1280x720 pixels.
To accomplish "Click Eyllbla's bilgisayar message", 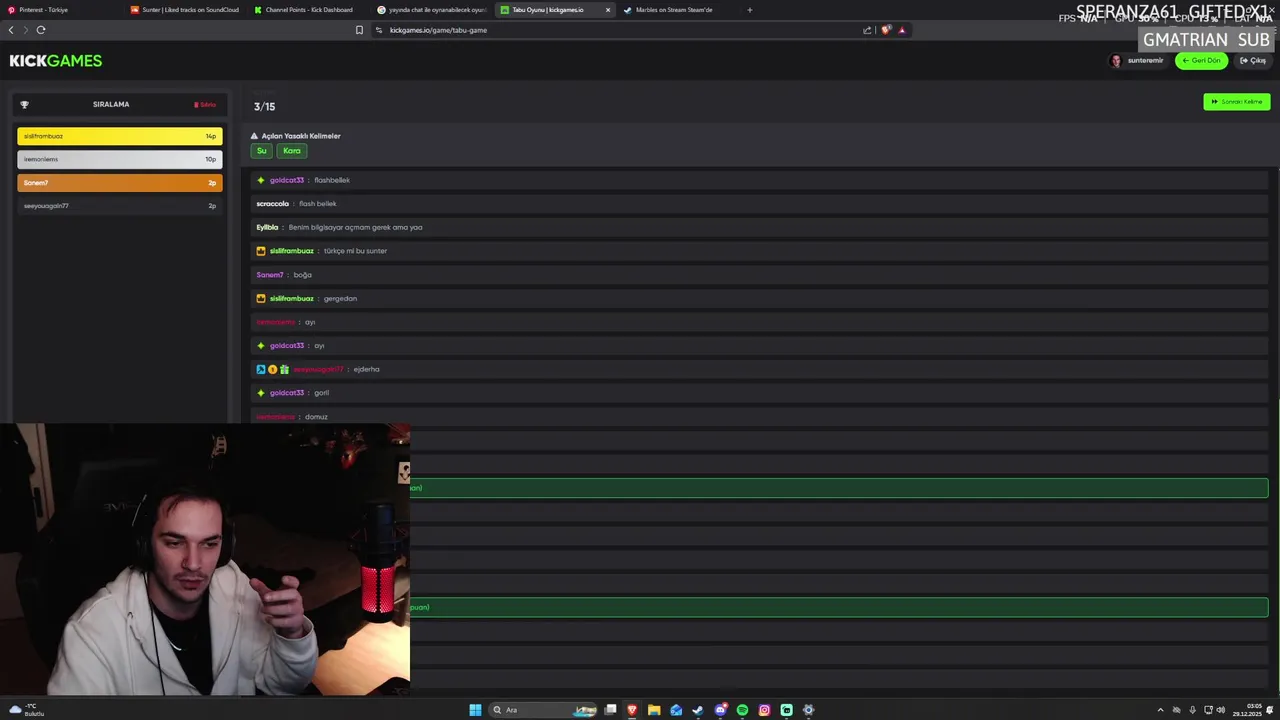I will pyautogui.click(x=759, y=227).
